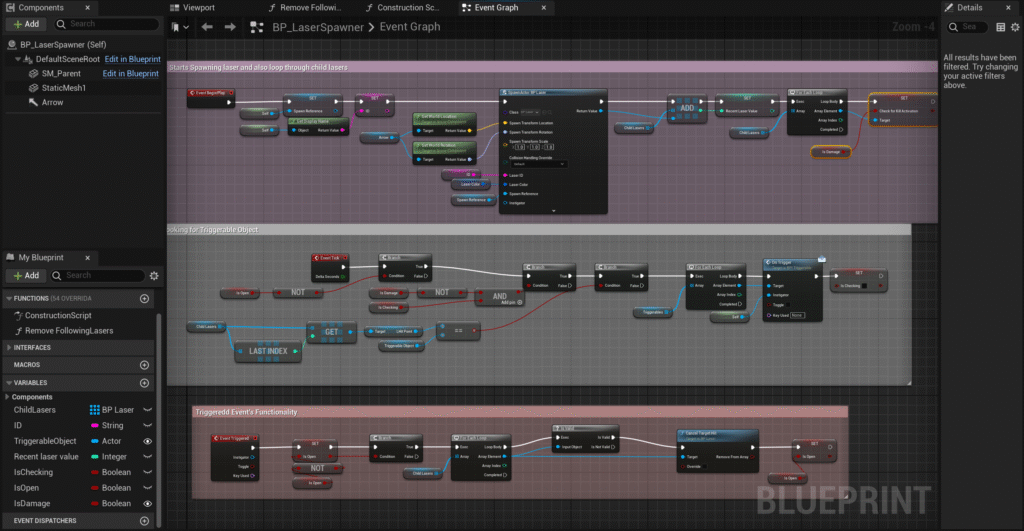
Task: Focus the My Blueprint search field
Action: (x=98, y=276)
